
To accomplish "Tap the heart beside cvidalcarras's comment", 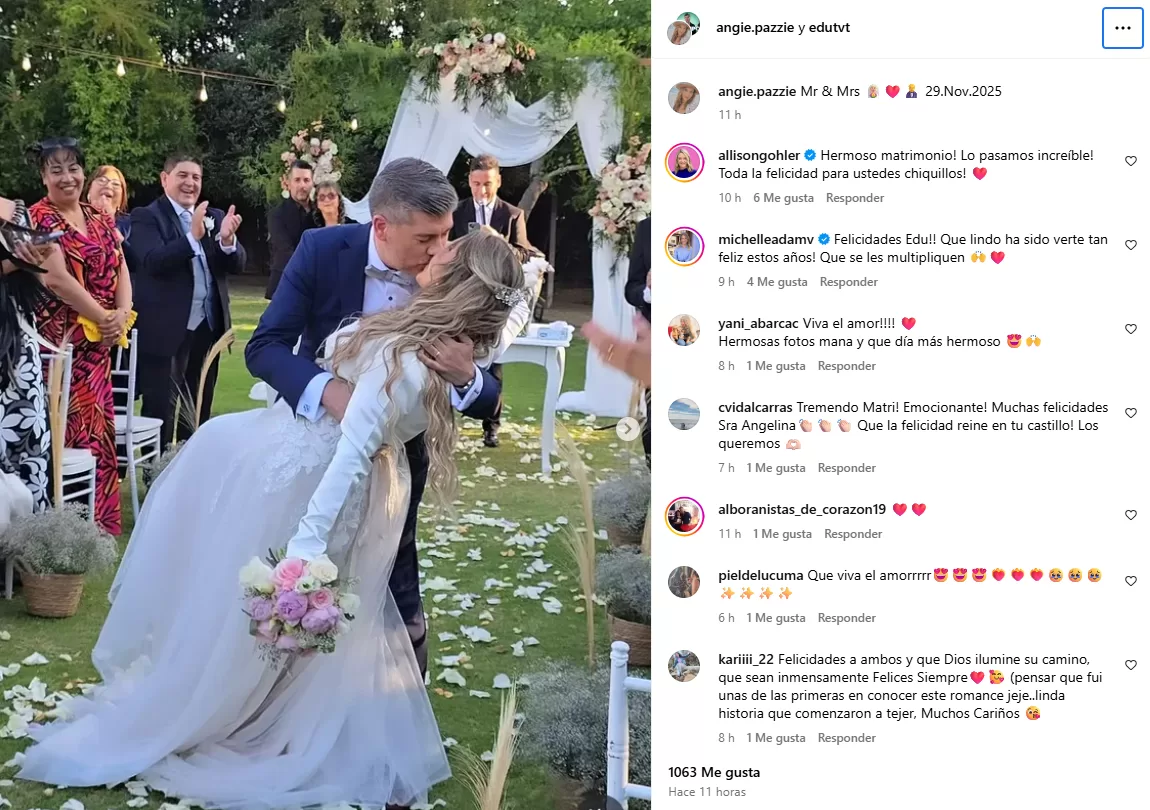I will [x=1130, y=413].
